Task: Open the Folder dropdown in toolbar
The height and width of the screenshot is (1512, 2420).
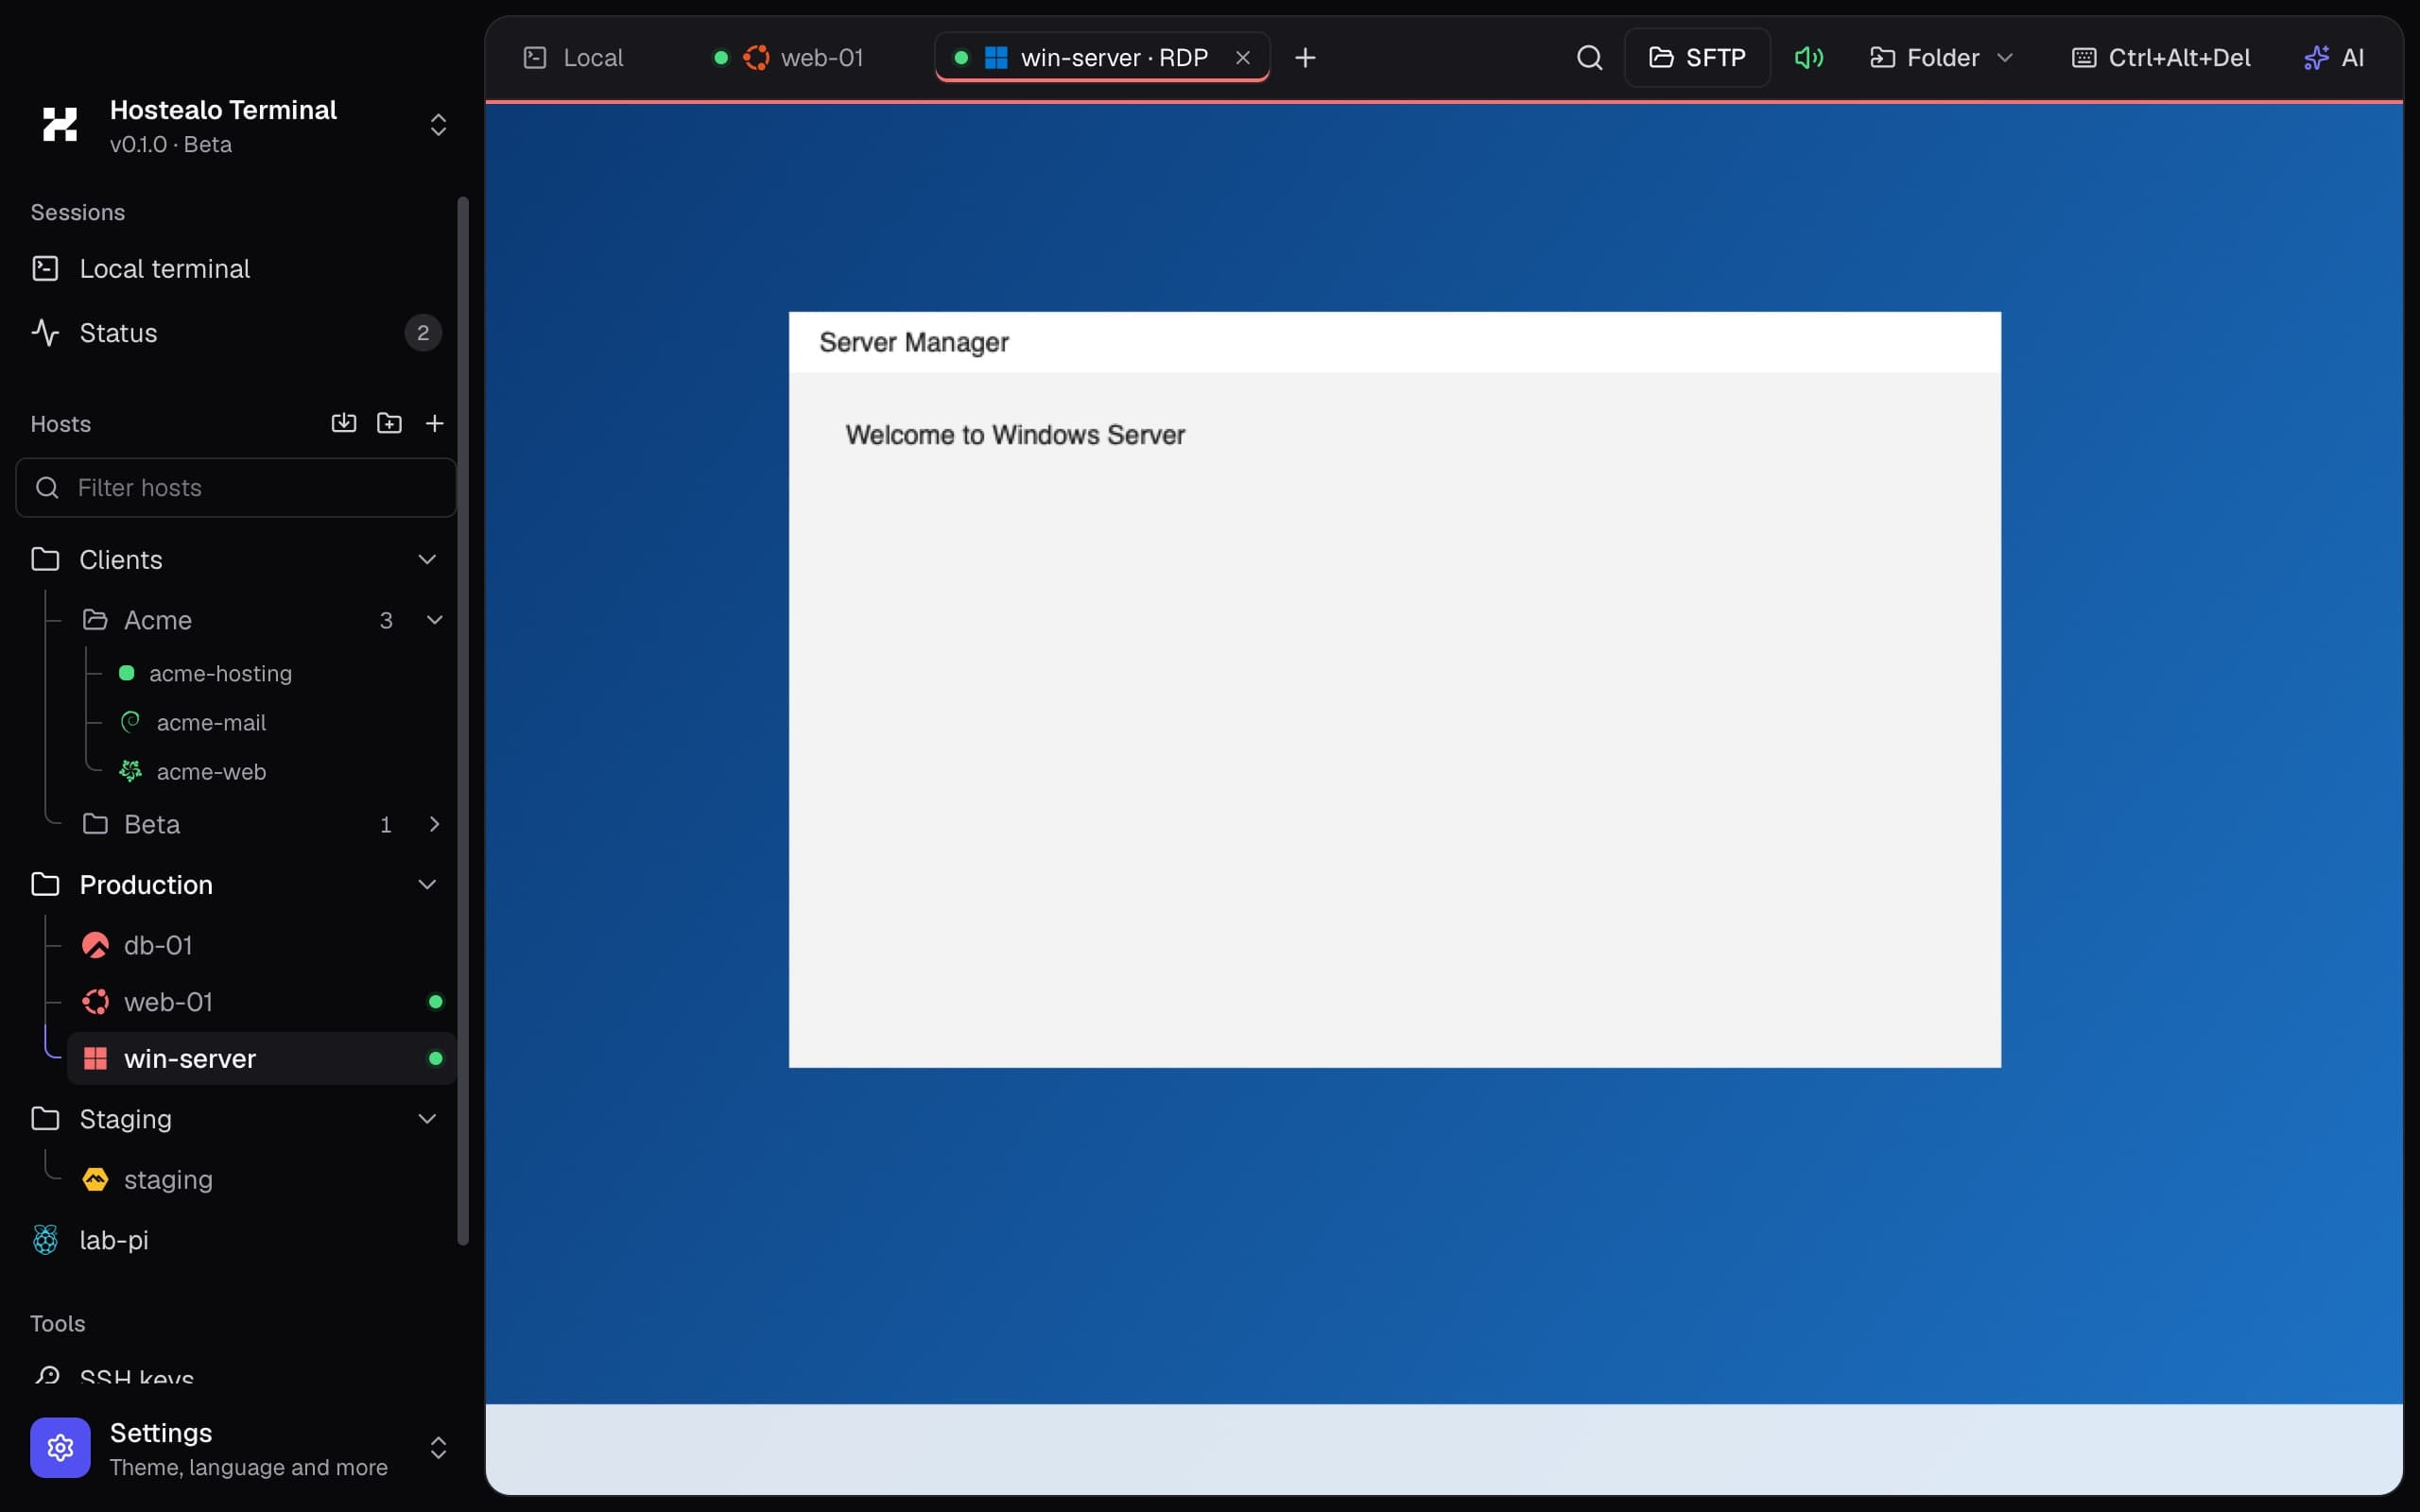Action: [x=1941, y=58]
